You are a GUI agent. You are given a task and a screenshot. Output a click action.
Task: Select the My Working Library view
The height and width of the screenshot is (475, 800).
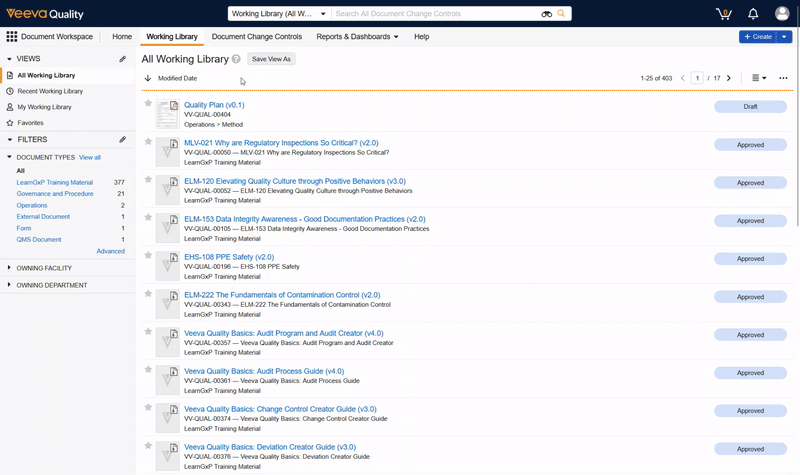pos(44,107)
